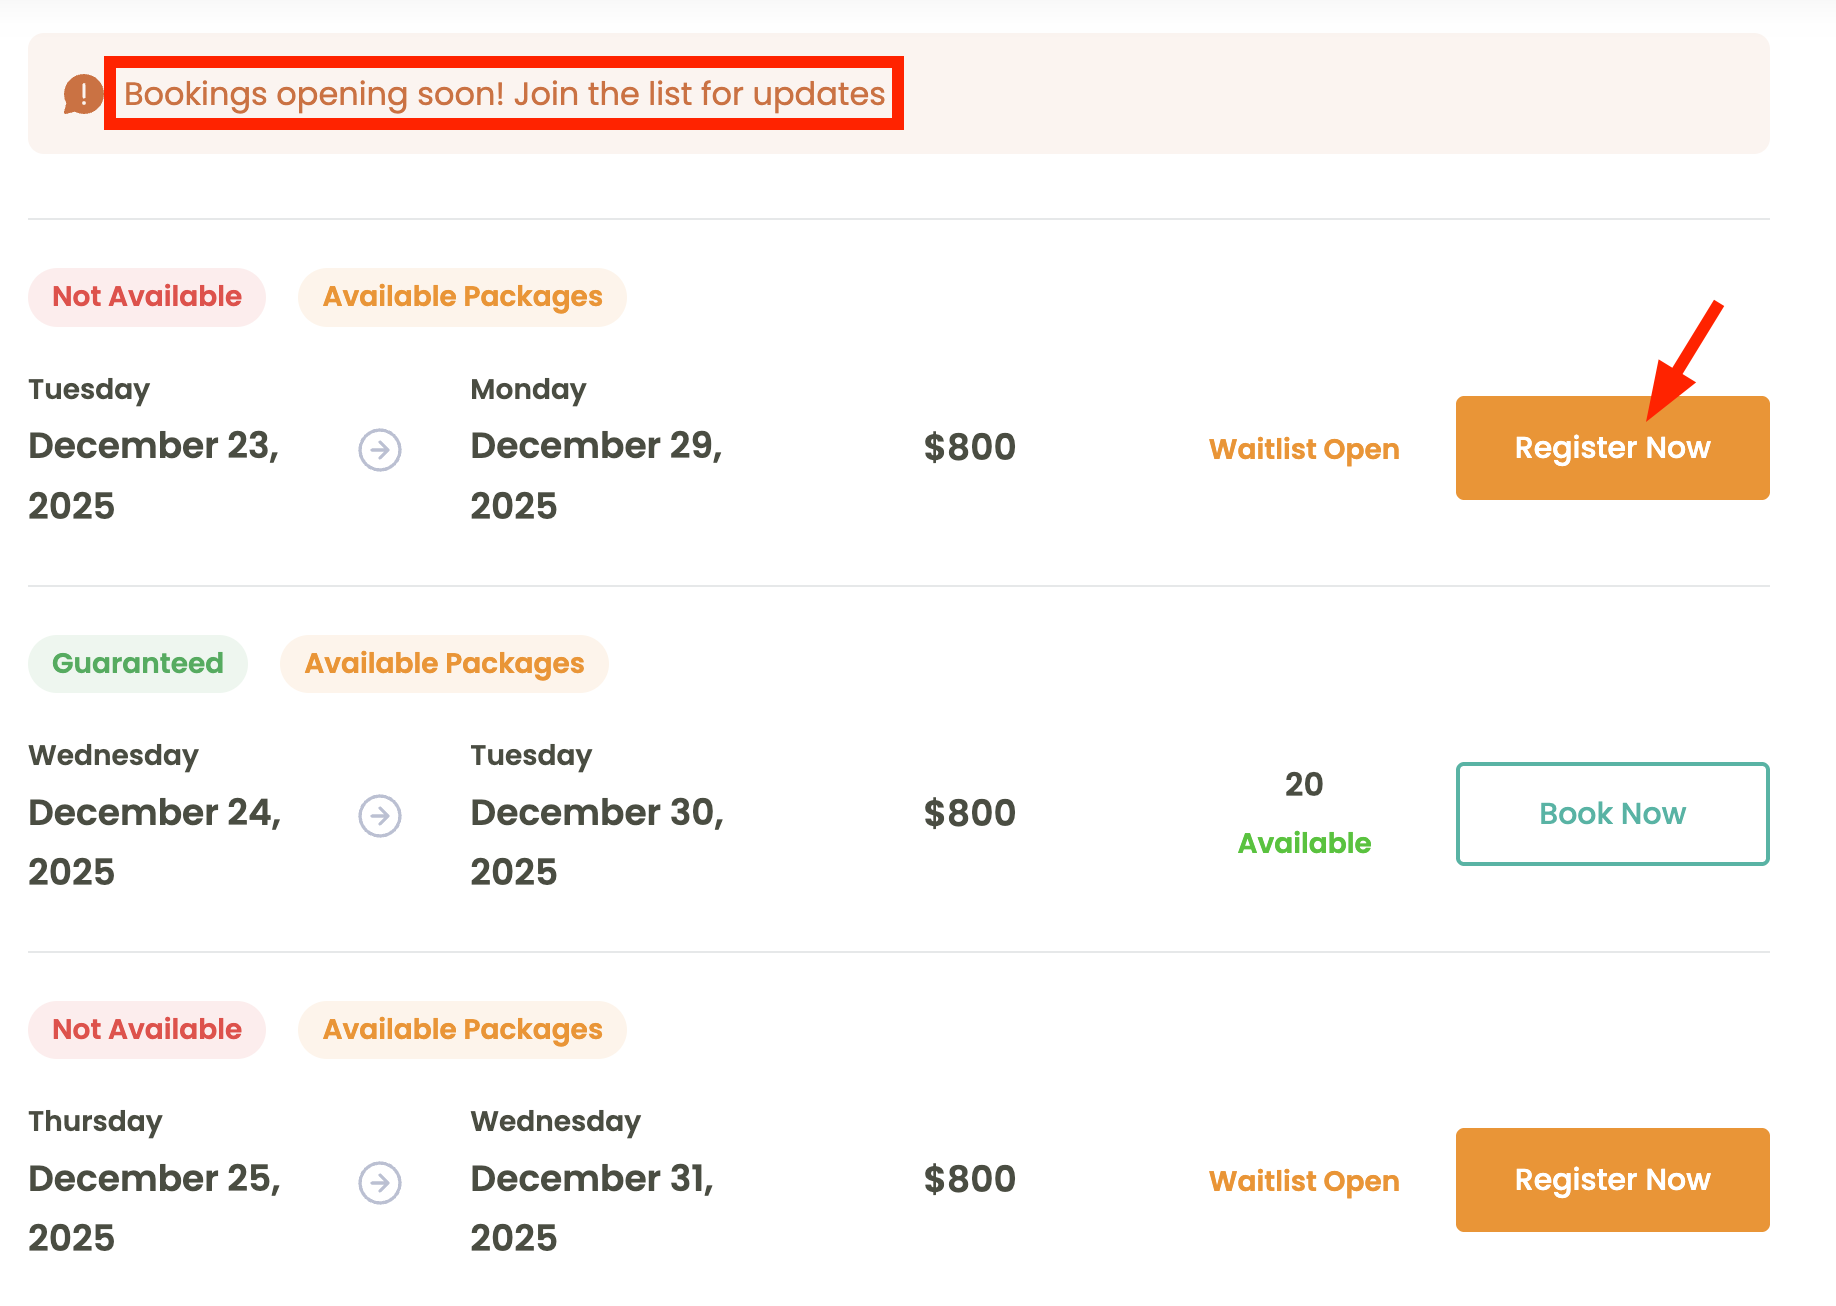Click Bookings opening soon banner text

(x=504, y=94)
